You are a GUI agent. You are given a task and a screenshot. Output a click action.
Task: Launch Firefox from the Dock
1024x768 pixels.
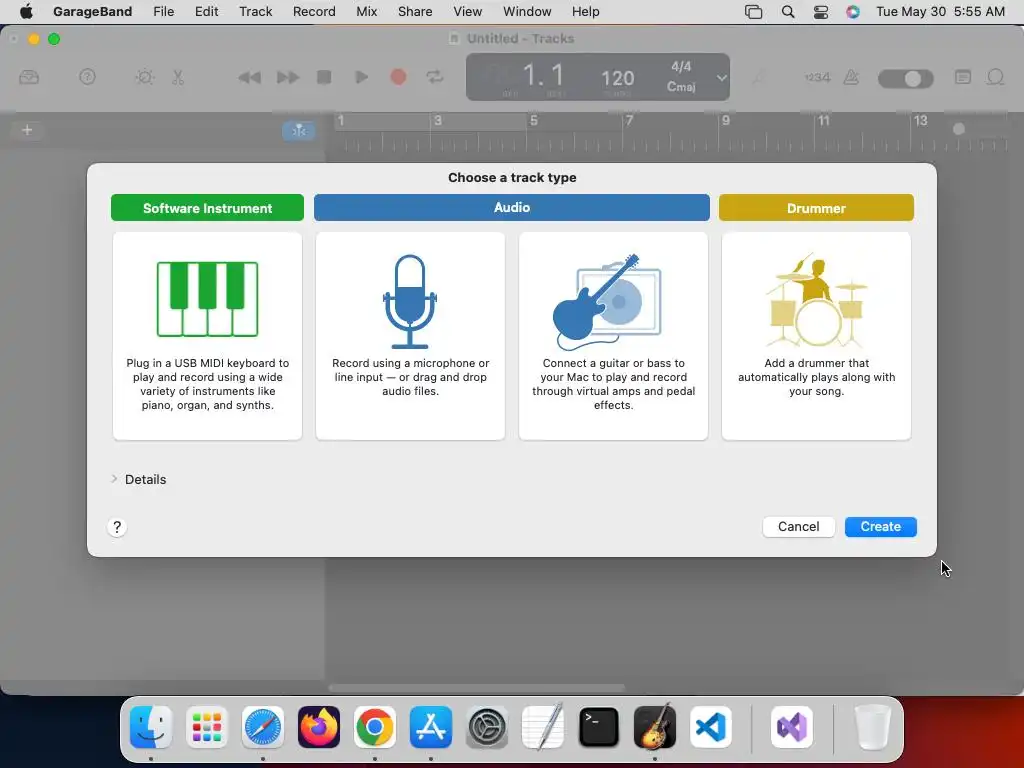click(x=319, y=727)
